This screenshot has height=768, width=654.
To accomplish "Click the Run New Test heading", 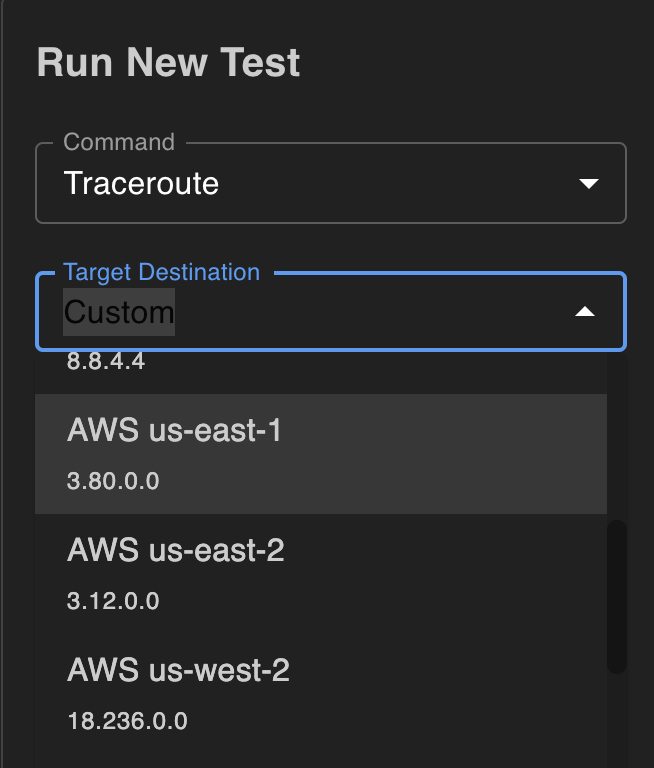I will pos(169,62).
